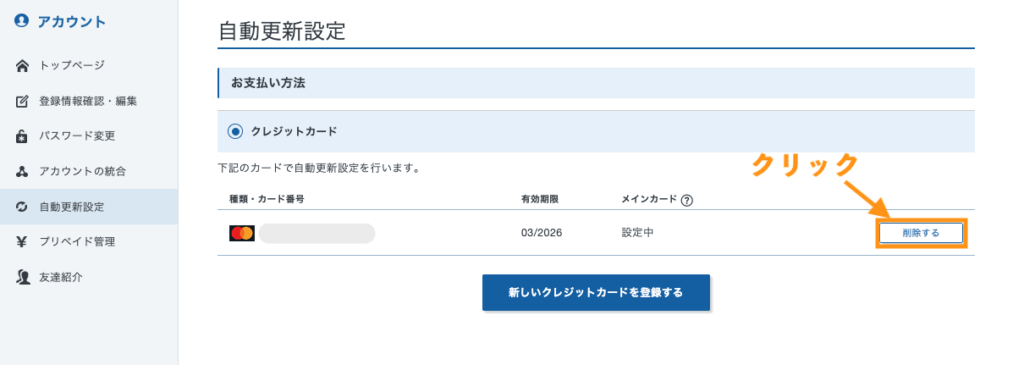The image size is (1024, 365).
Task: Click the クレジットカード payment method label
Action: (294, 132)
